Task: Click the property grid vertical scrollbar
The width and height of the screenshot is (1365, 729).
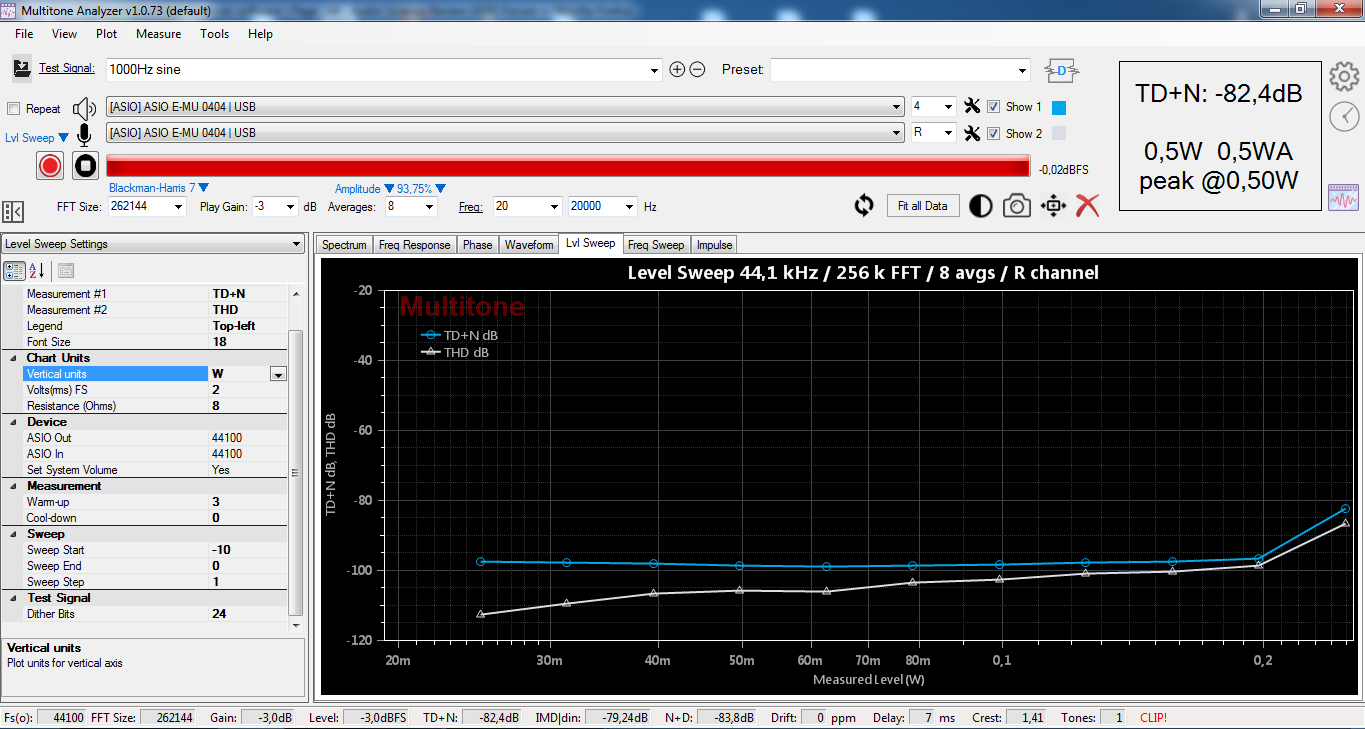Action: [295, 459]
